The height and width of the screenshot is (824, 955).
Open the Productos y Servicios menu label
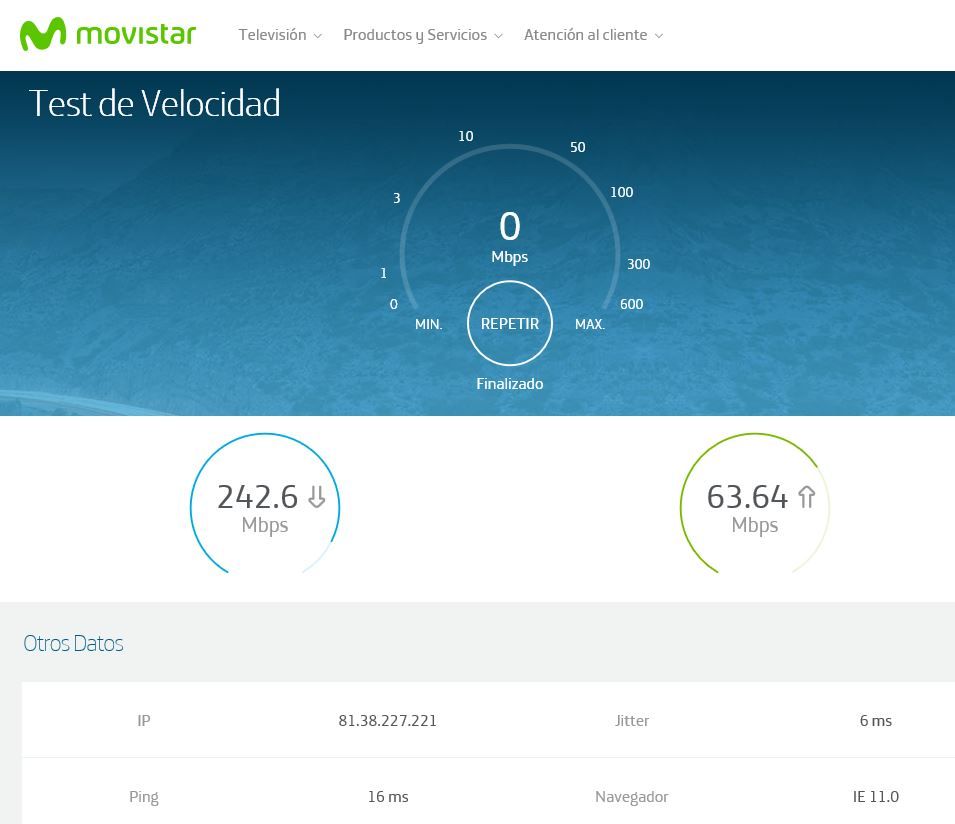point(415,35)
